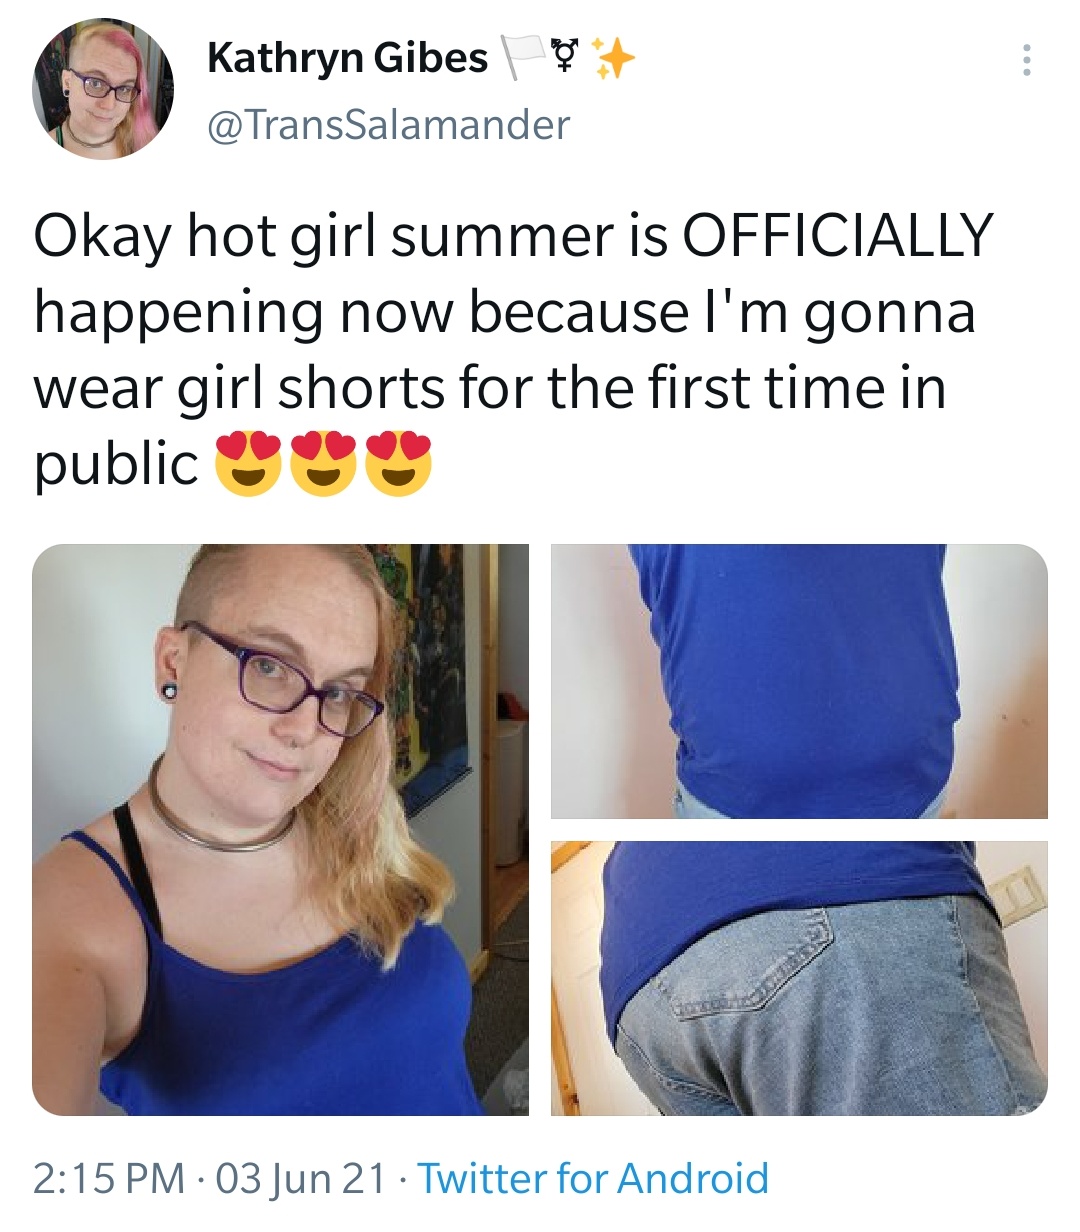
Task: Tap the sparkles emoji after name
Action: [x=612, y=58]
